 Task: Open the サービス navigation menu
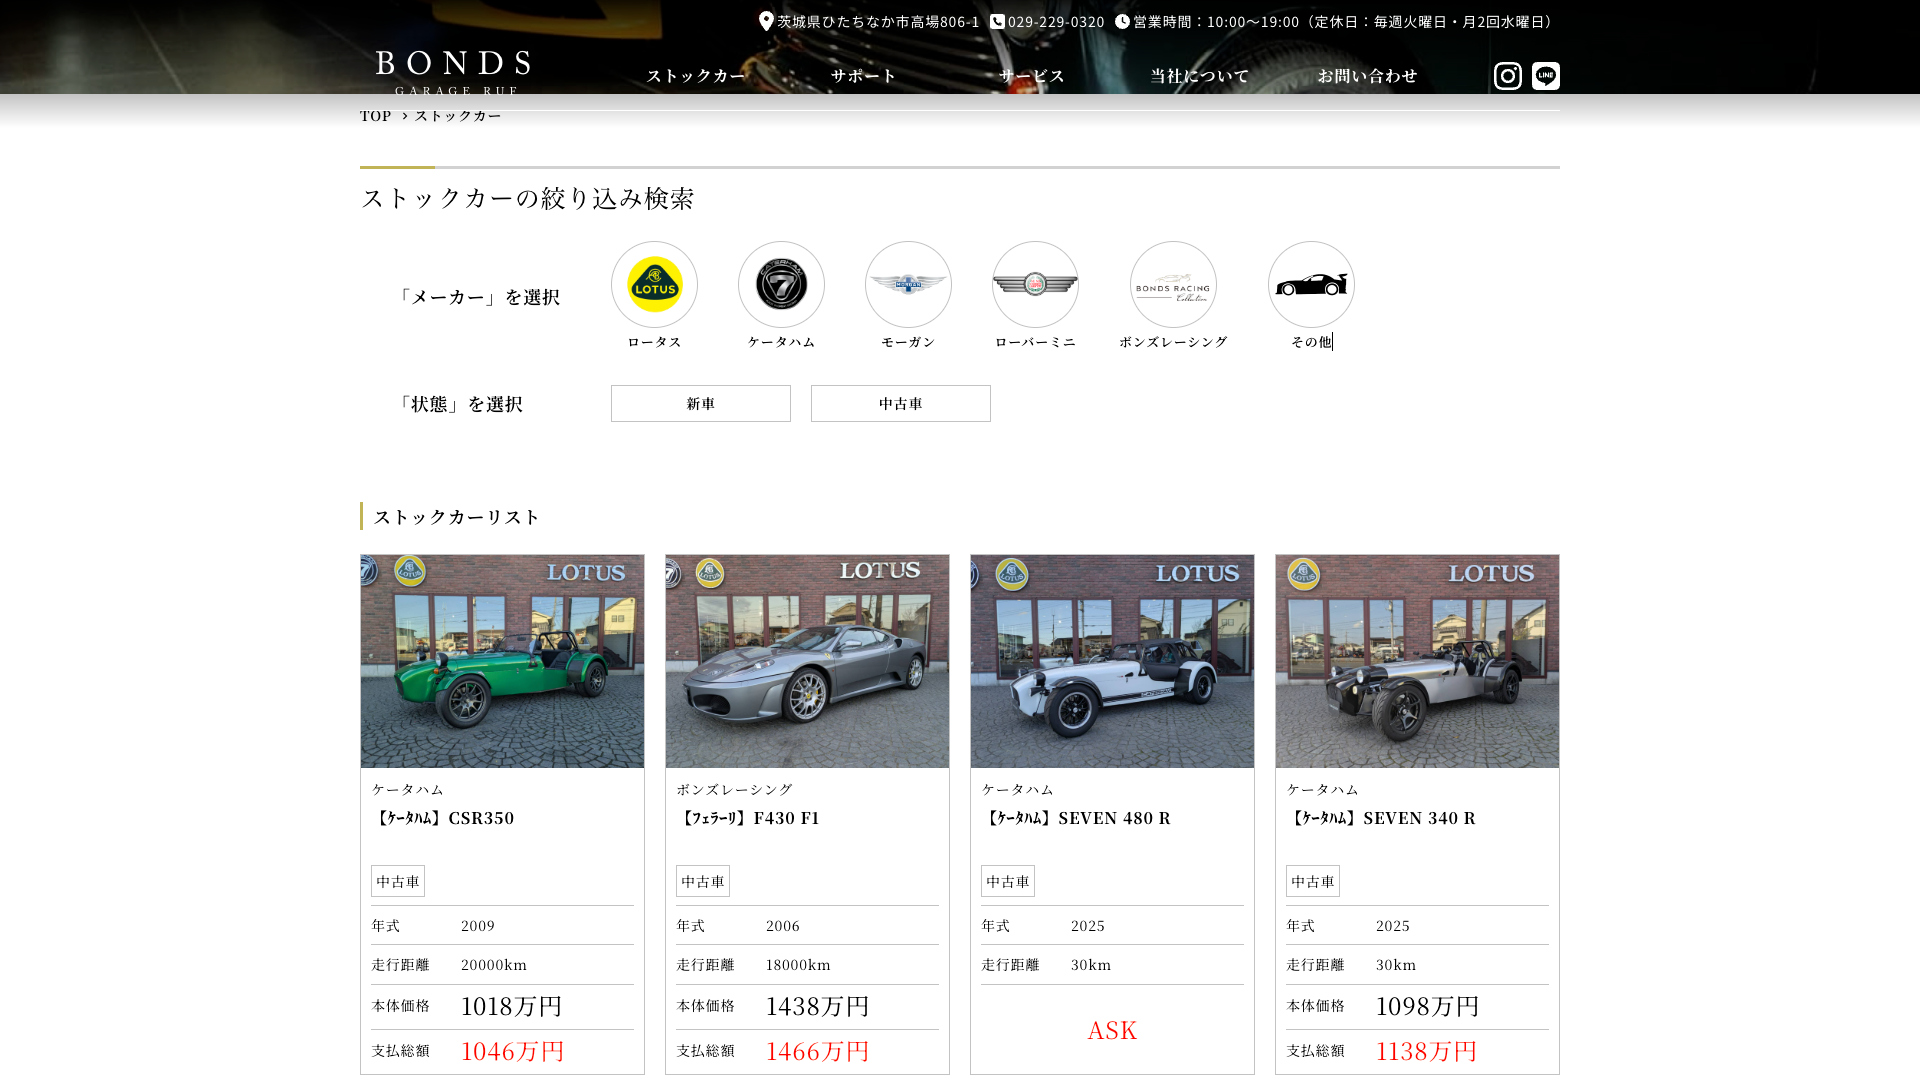coord(1032,76)
